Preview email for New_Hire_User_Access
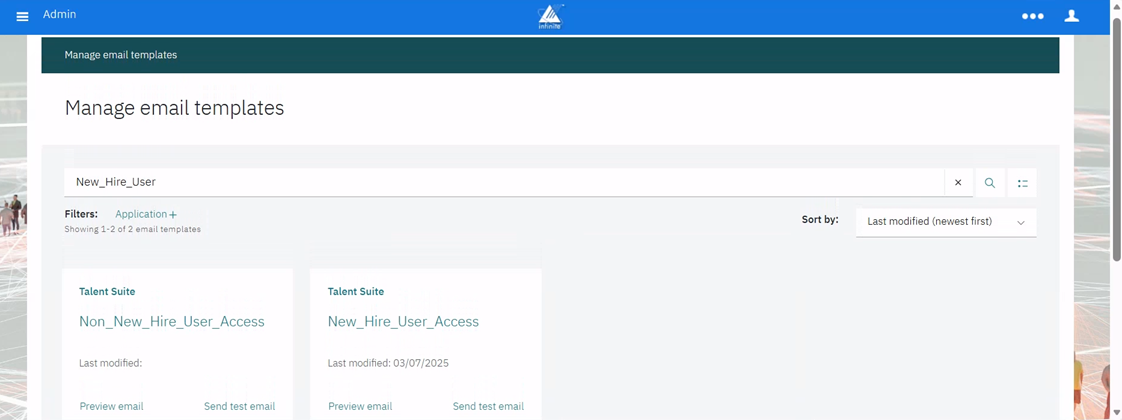The height and width of the screenshot is (420, 1122). click(x=360, y=406)
